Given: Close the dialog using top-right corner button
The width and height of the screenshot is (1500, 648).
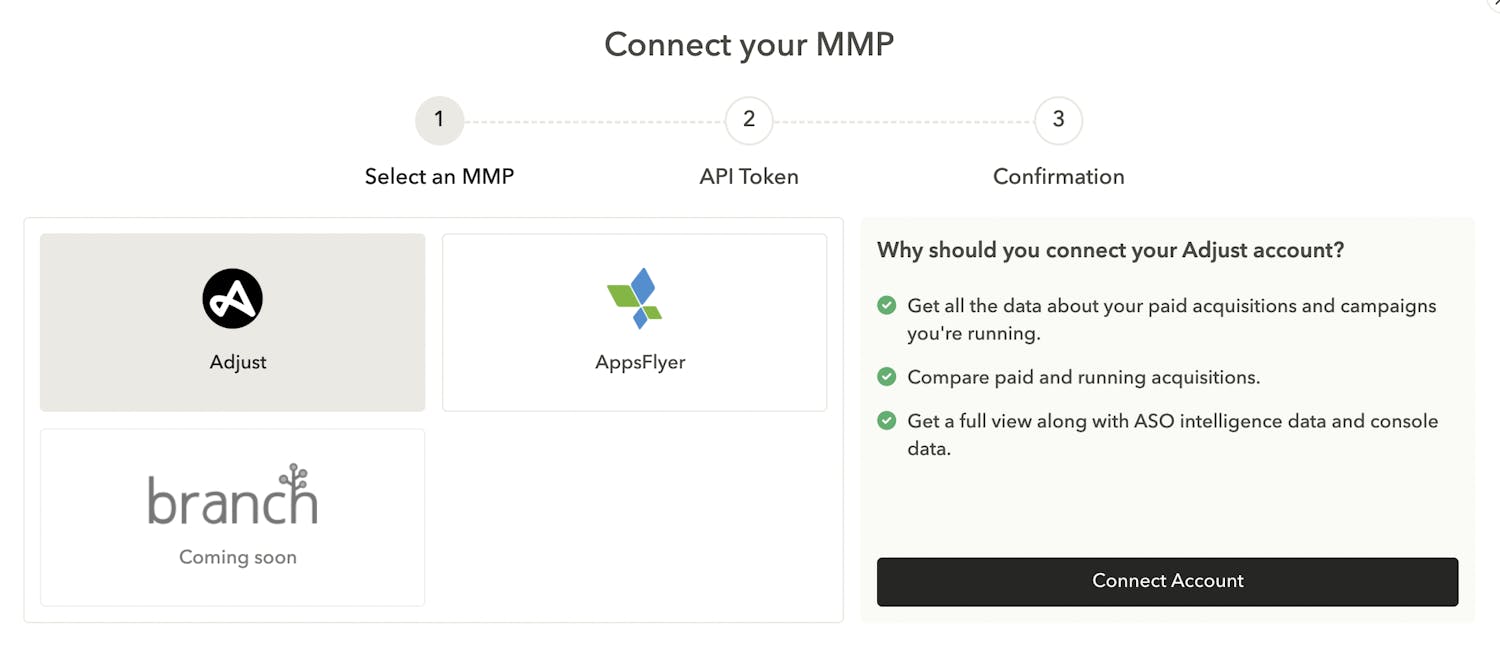Looking at the screenshot, I should pyautogui.click(x=1495, y=3).
